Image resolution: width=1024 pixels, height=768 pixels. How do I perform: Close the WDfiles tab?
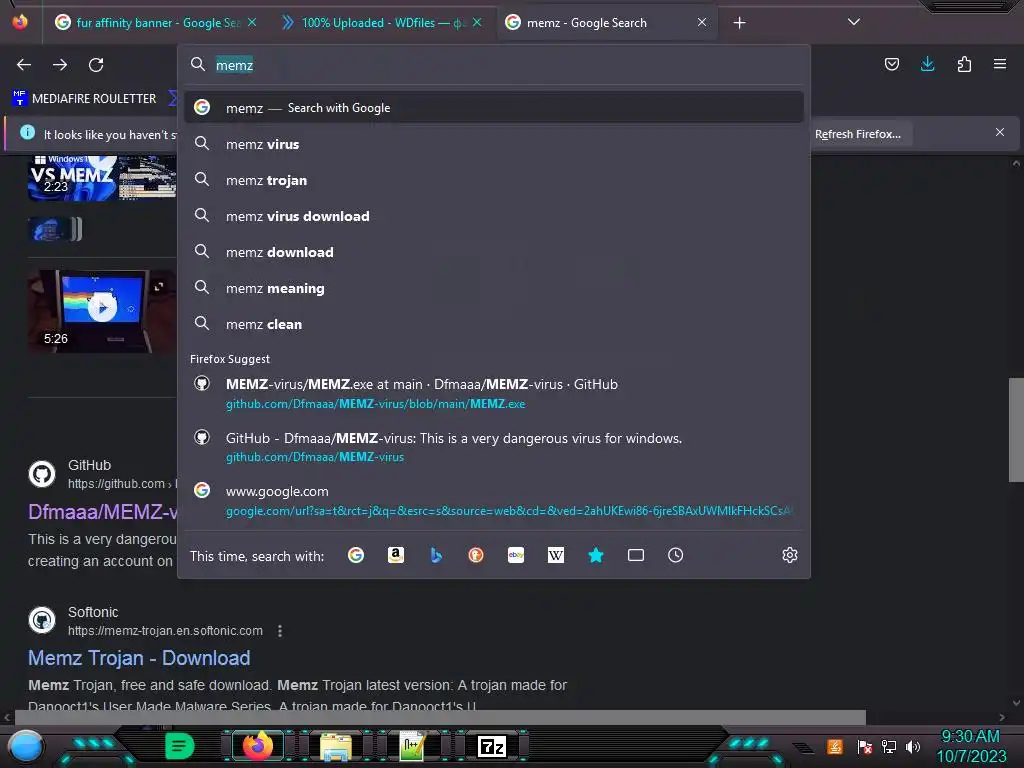[x=477, y=22]
